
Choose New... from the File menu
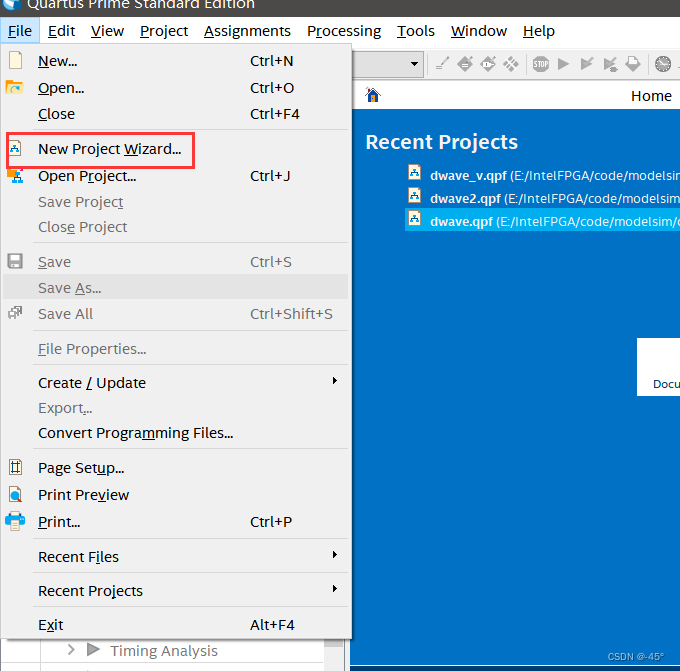176,61
